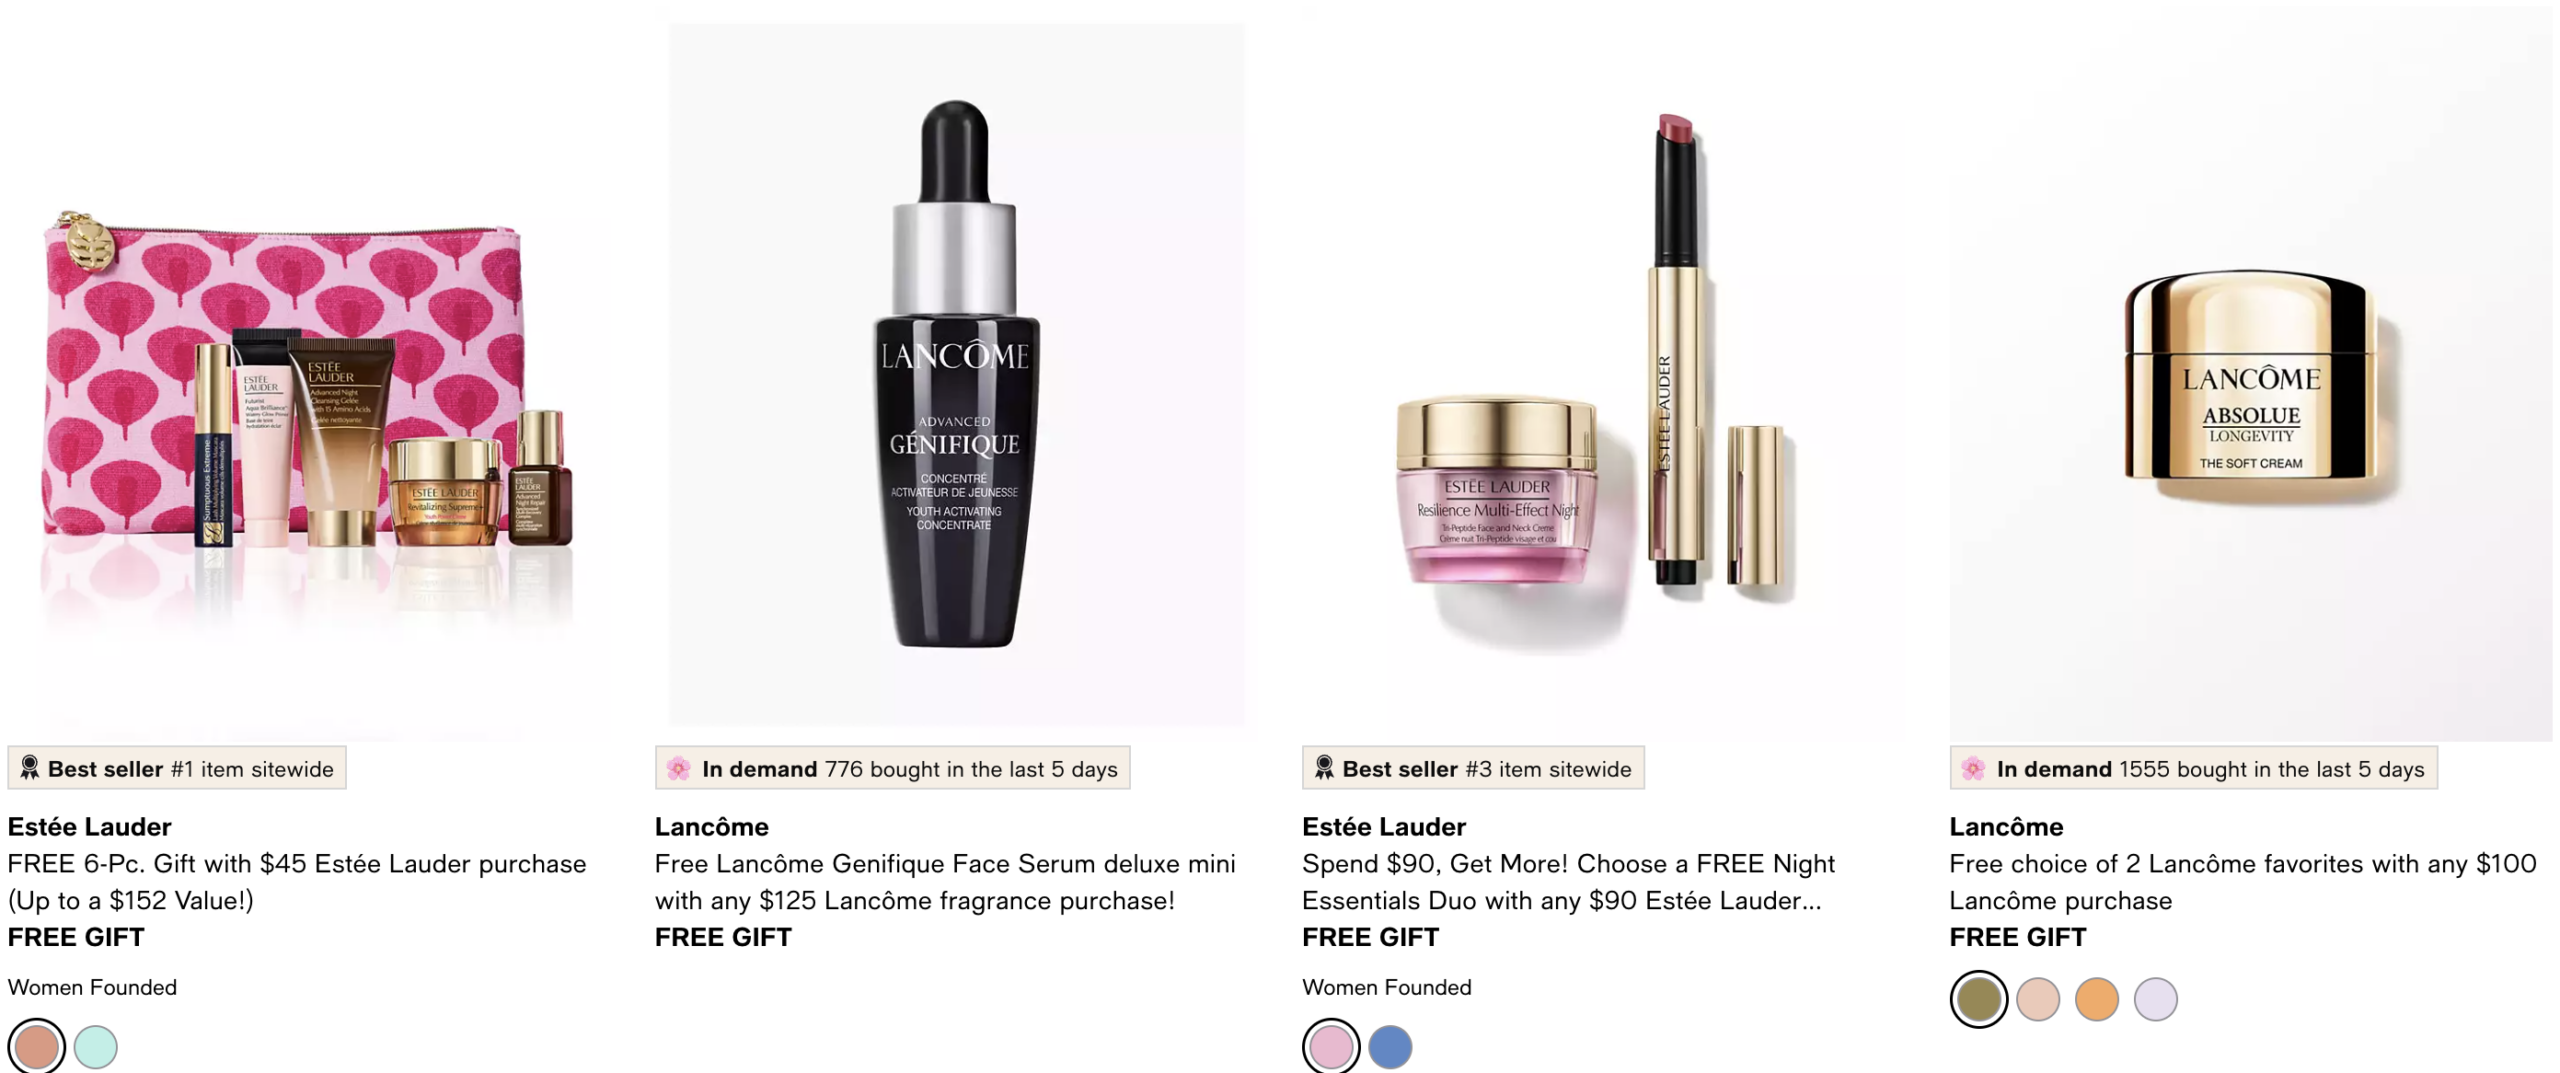Click the flower icon beside 776 bought
2560x1073 pixels.
(678, 768)
